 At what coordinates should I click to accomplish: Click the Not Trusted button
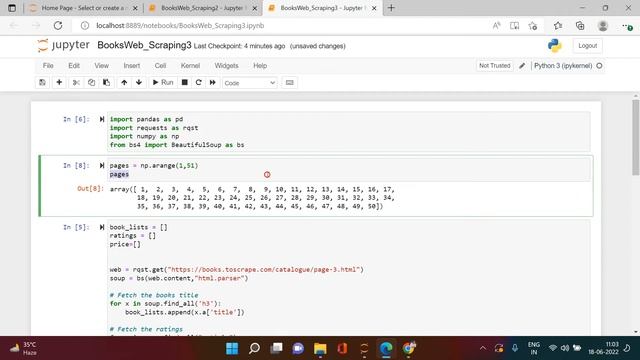pos(495,65)
